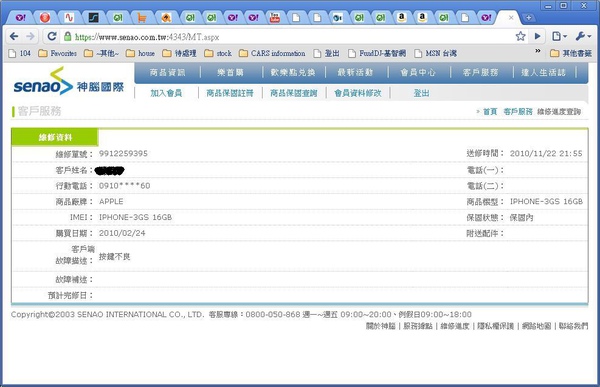Viewport: 600px width, 387px height.
Task: Open a new tab with the plus button
Action: 529,18
